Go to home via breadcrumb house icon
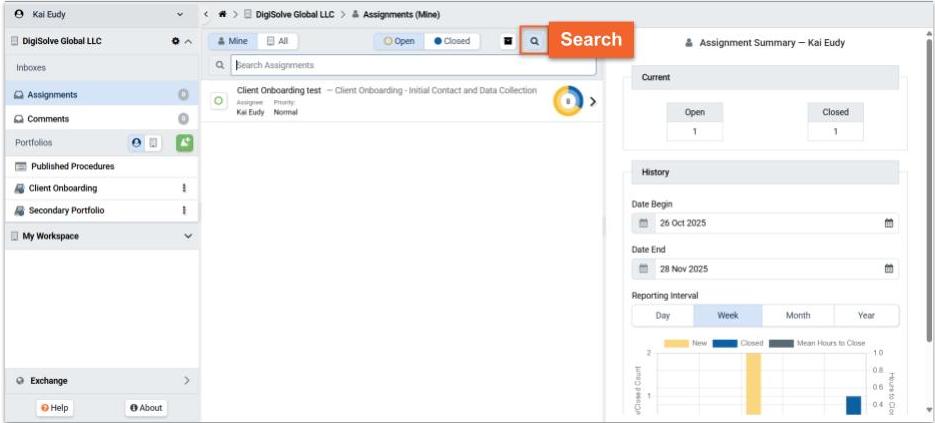This screenshot has width=935, height=423. [220, 15]
